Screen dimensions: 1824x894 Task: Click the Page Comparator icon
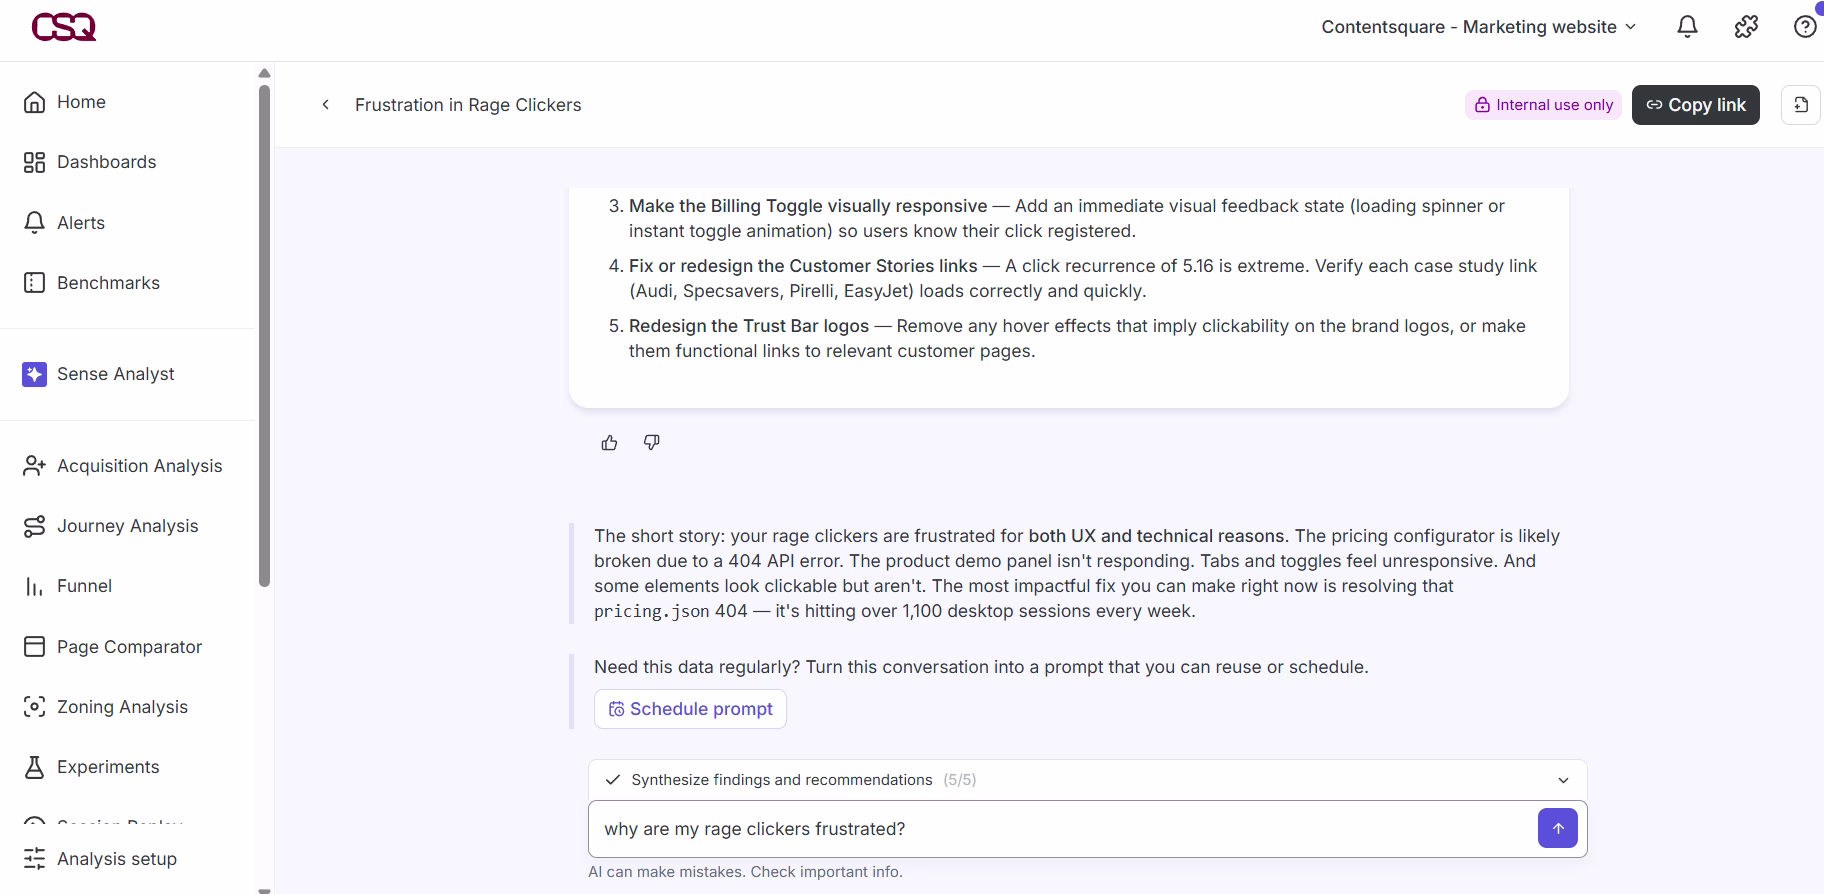coord(34,647)
